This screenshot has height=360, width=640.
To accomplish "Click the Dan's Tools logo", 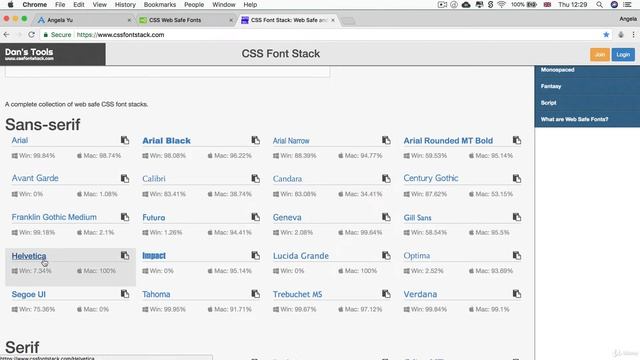I will pos(29,54).
